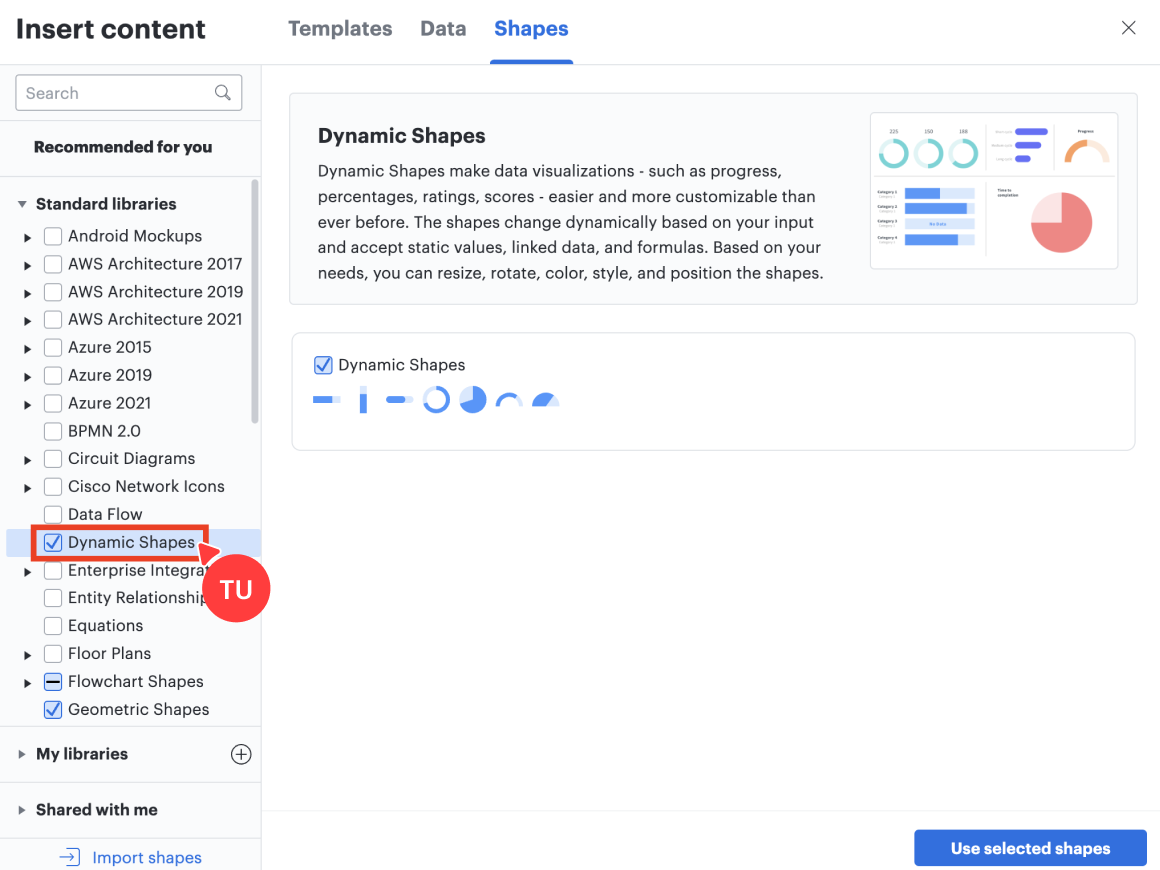1160x870 pixels.
Task: Click the Use selected shapes button
Action: [x=1030, y=848]
